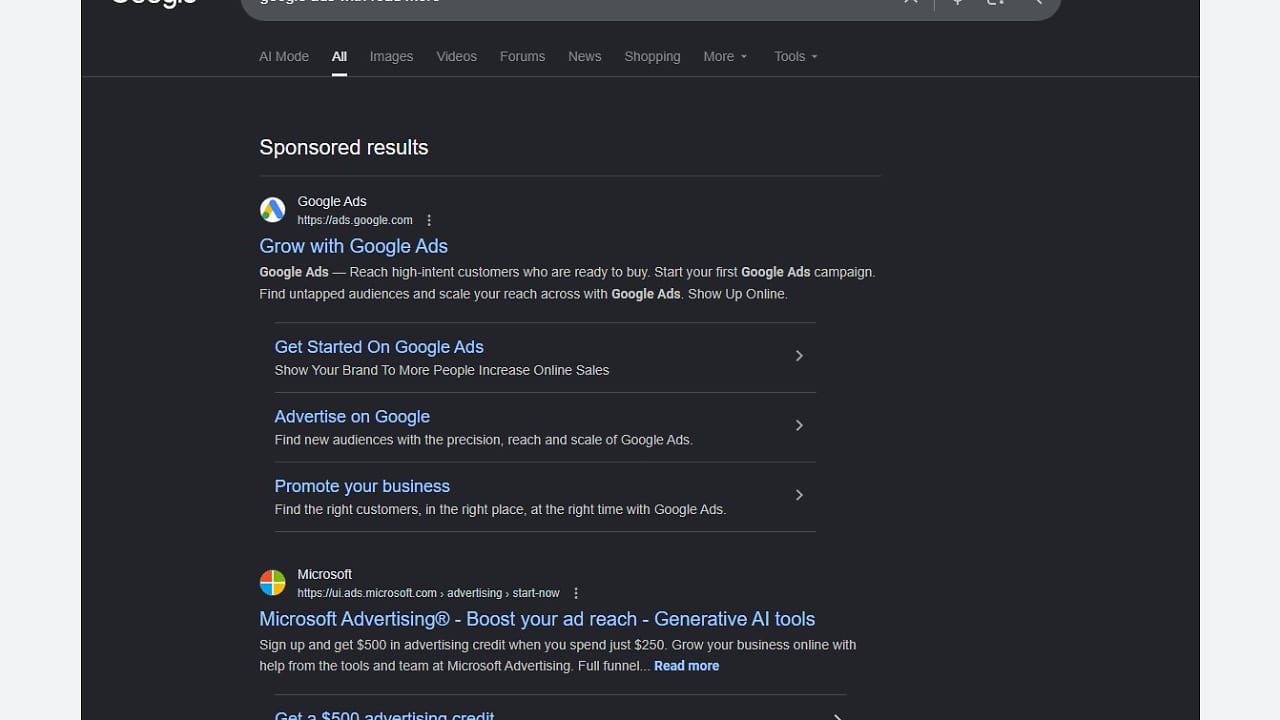Open the three-dot menu beside ads.google.com
This screenshot has height=720, width=1280.
tap(429, 220)
